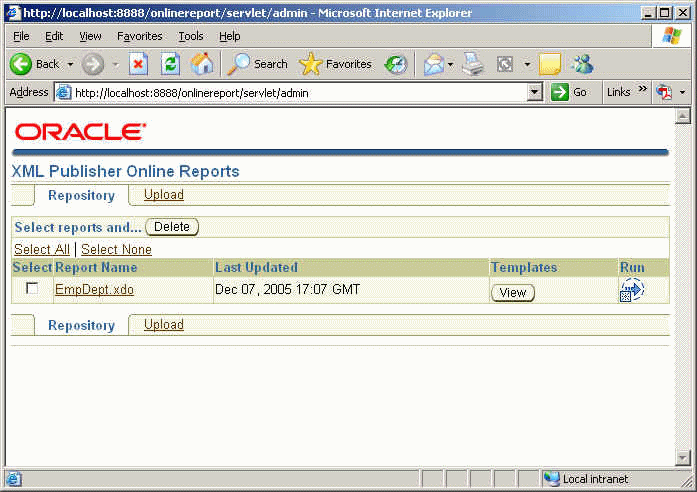Screen dimensions: 697x492
Task: Open the History toolbar icon
Action: click(396, 64)
